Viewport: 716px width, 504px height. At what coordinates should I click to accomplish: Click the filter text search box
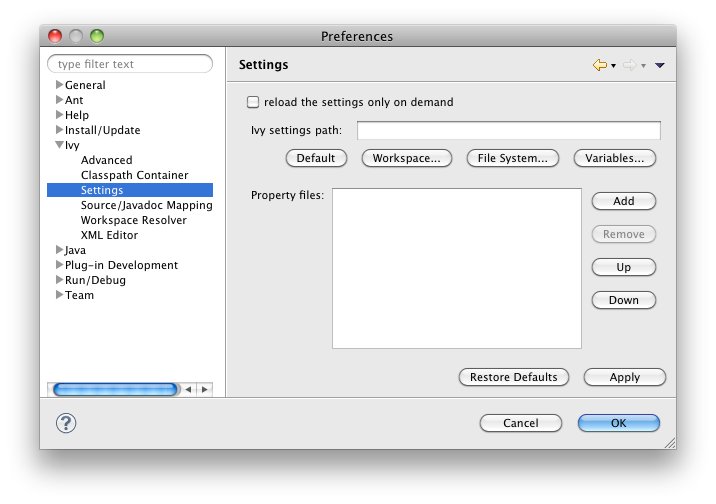130,64
